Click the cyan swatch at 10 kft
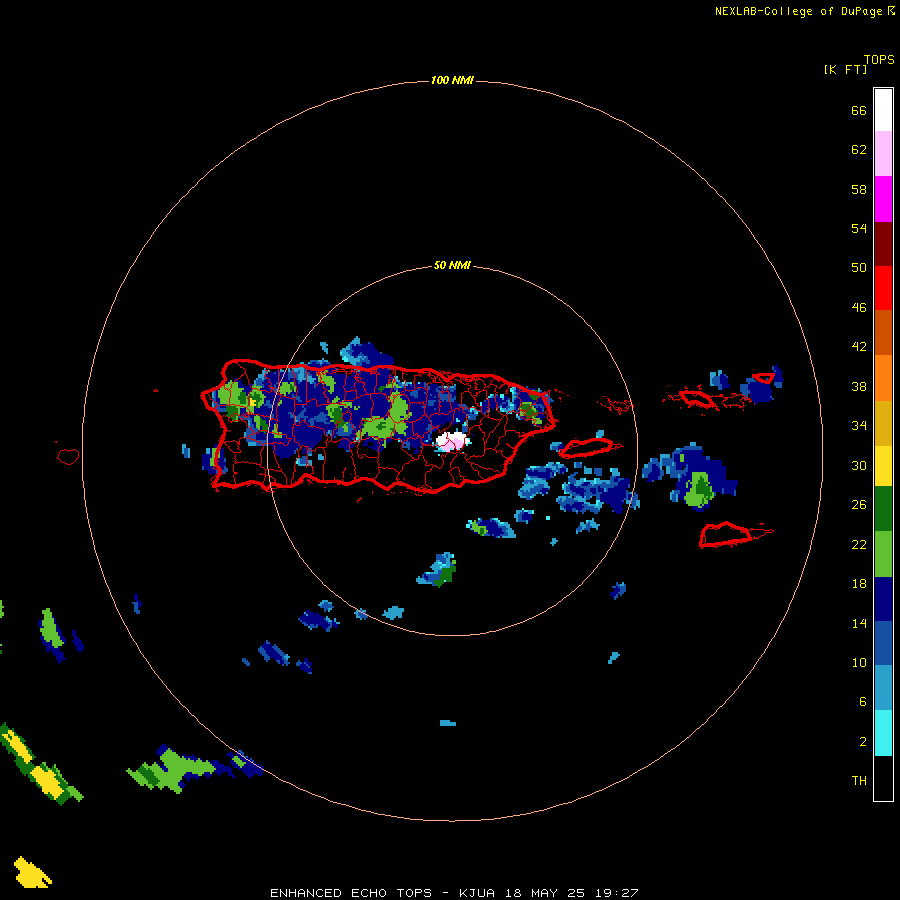Viewport: 900px width, 900px height. coord(883,733)
